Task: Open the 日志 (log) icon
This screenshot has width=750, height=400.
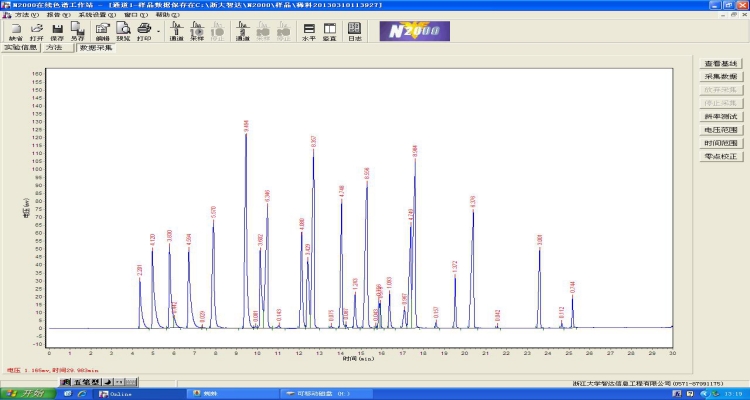Action: pos(354,31)
